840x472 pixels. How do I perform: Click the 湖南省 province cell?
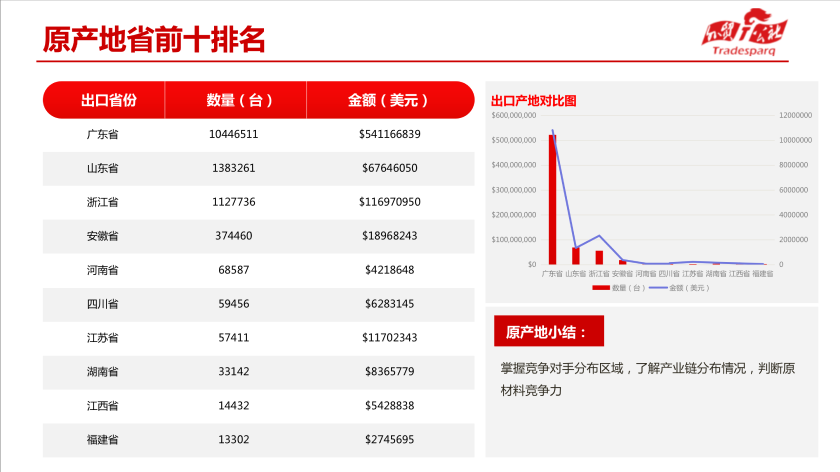click(x=103, y=372)
